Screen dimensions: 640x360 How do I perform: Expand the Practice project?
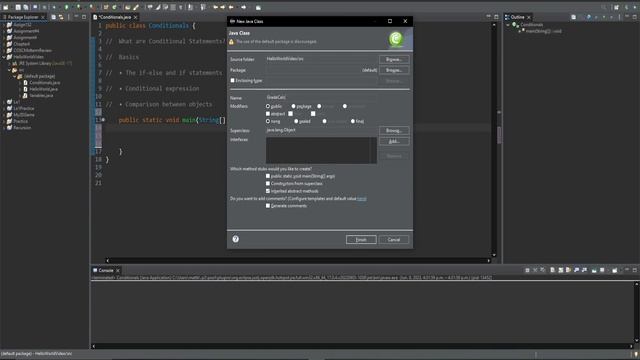tap(4, 121)
